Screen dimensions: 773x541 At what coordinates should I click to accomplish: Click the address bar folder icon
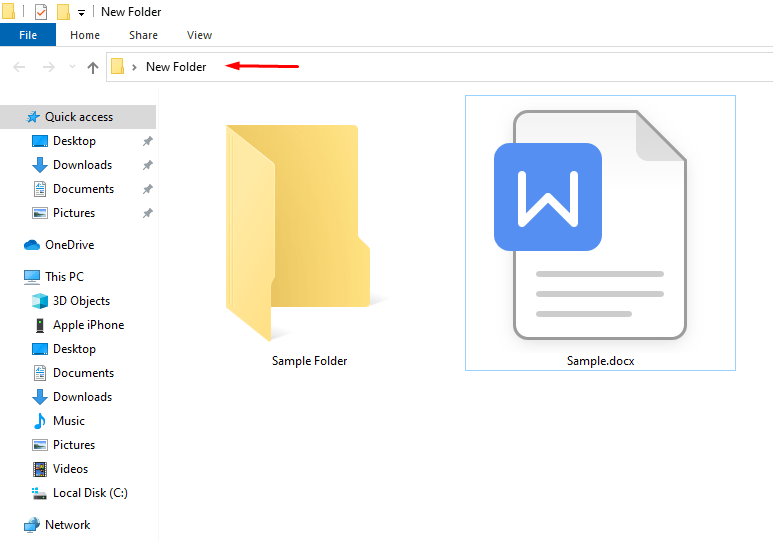coord(117,66)
